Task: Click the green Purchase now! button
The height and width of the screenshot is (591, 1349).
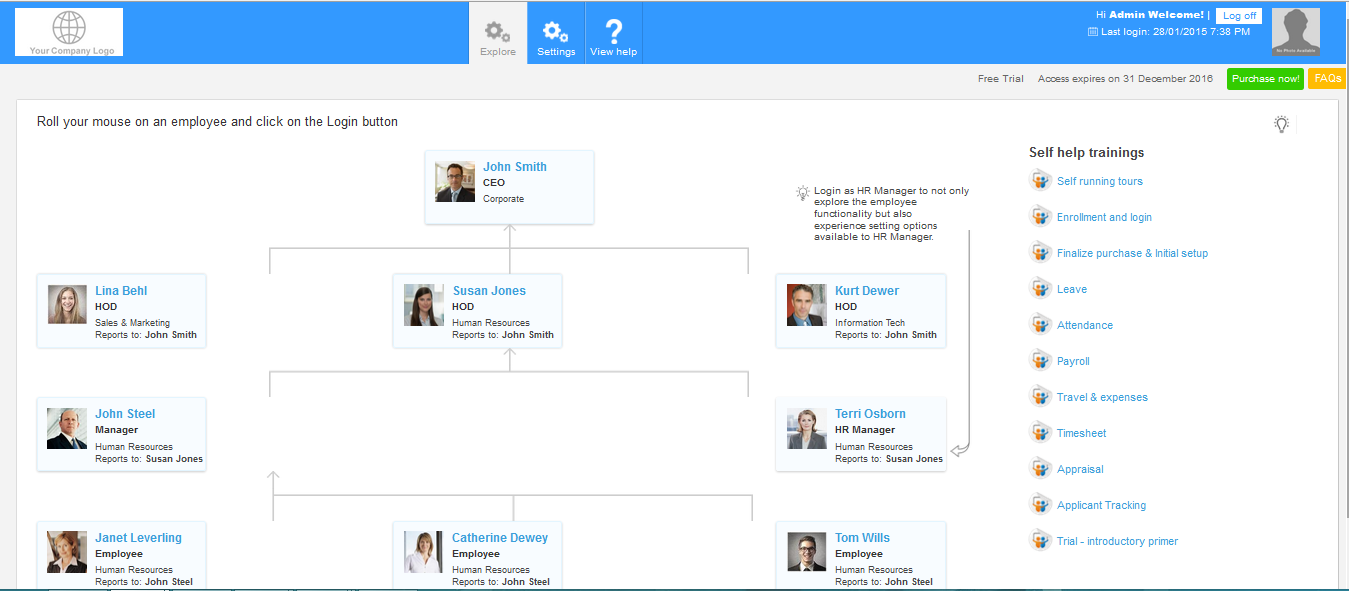Action: (1265, 79)
